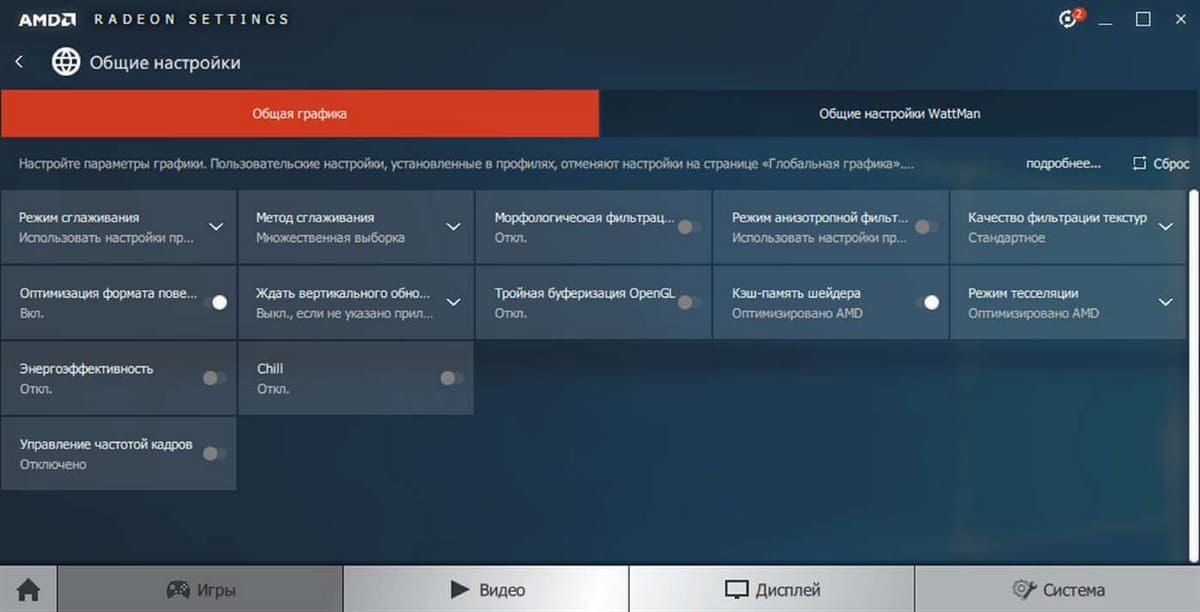Expand Режим сглаживания dropdown

coord(216,227)
